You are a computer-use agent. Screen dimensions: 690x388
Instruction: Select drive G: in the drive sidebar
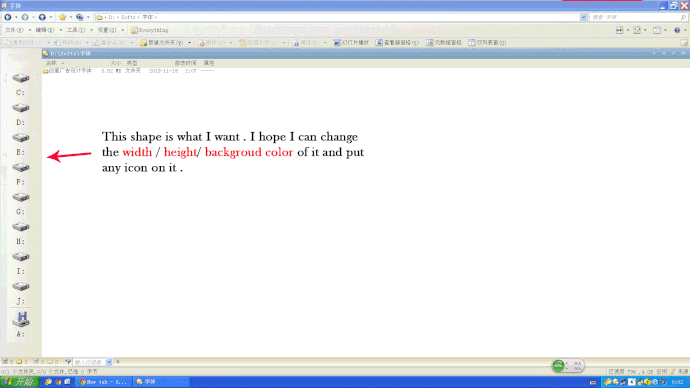pyautogui.click(x=21, y=204)
